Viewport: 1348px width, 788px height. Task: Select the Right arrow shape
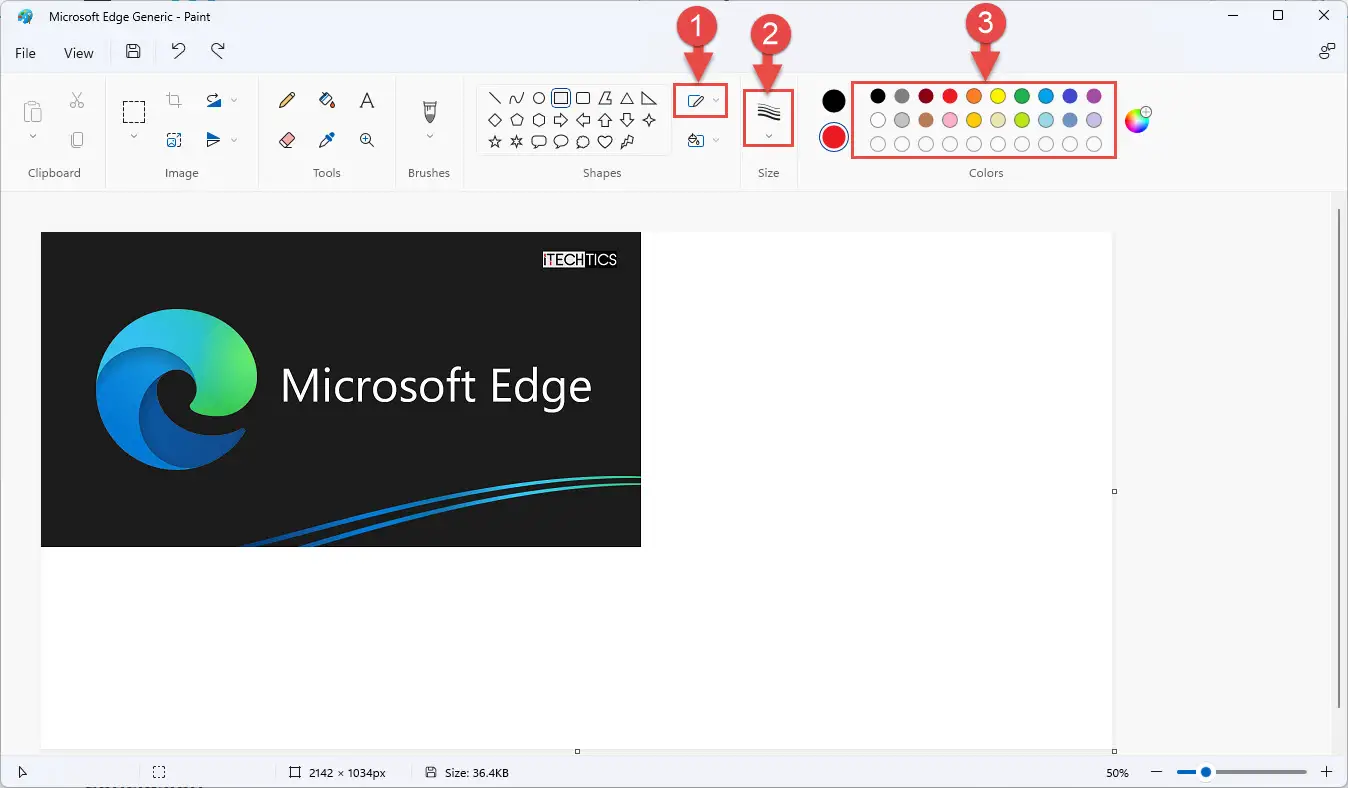[561, 120]
